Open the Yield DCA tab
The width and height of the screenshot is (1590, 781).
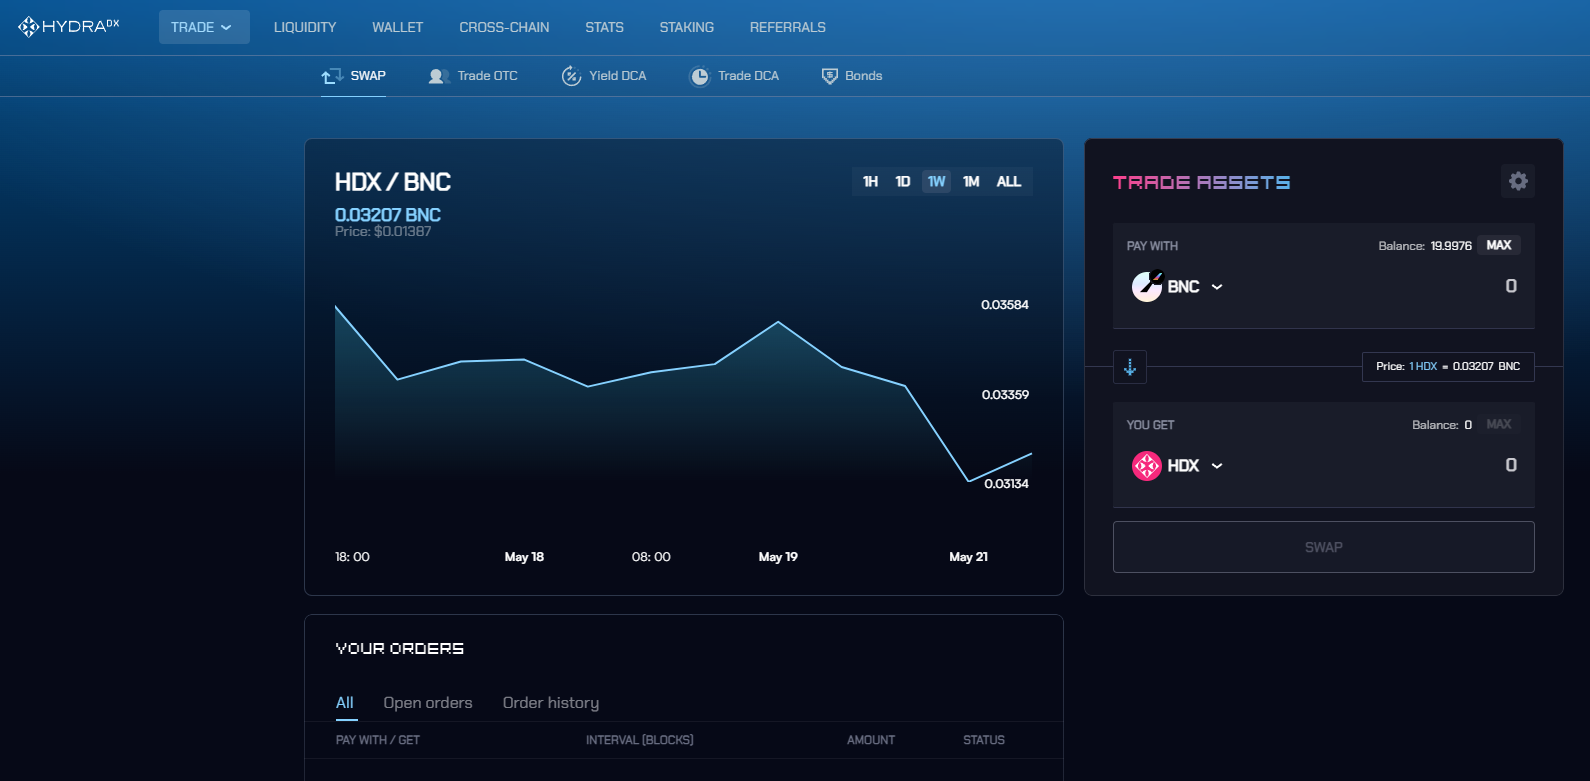click(604, 76)
